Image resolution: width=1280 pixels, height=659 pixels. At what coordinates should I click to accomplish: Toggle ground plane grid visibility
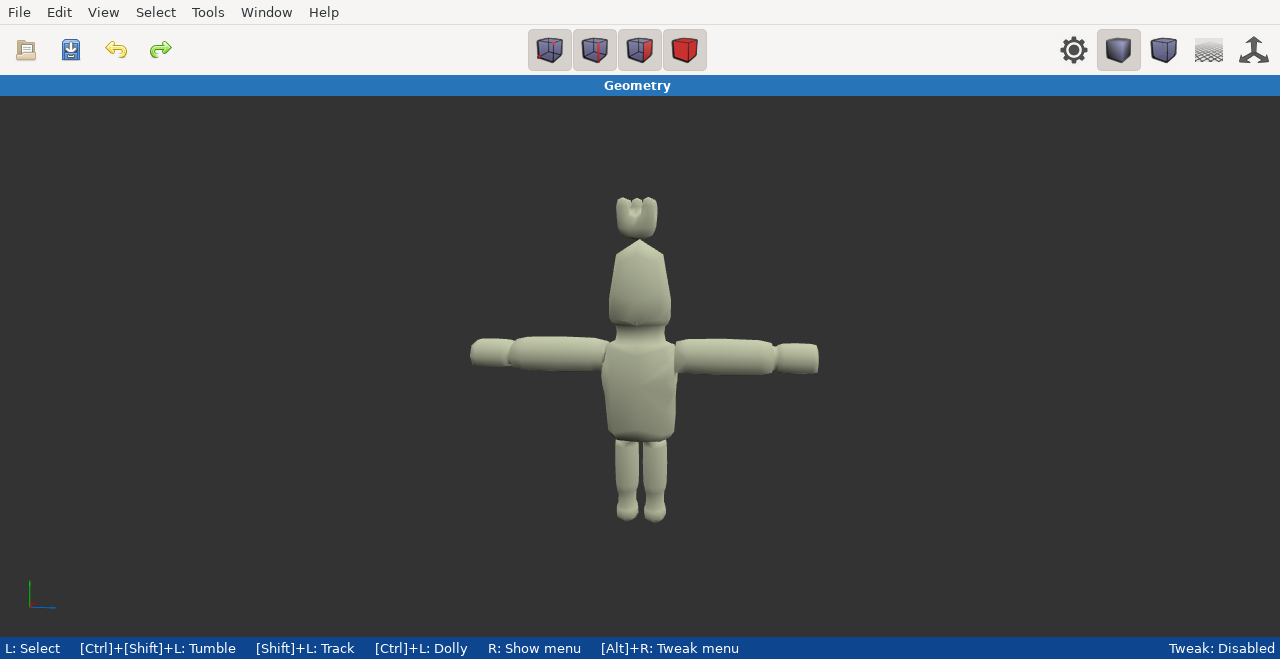[1209, 50]
